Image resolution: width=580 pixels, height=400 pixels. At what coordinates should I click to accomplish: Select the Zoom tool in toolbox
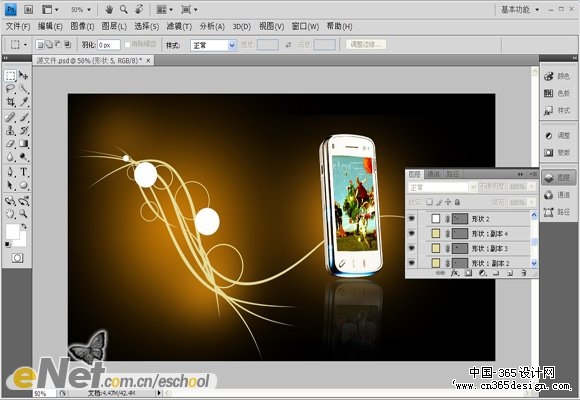(x=24, y=214)
